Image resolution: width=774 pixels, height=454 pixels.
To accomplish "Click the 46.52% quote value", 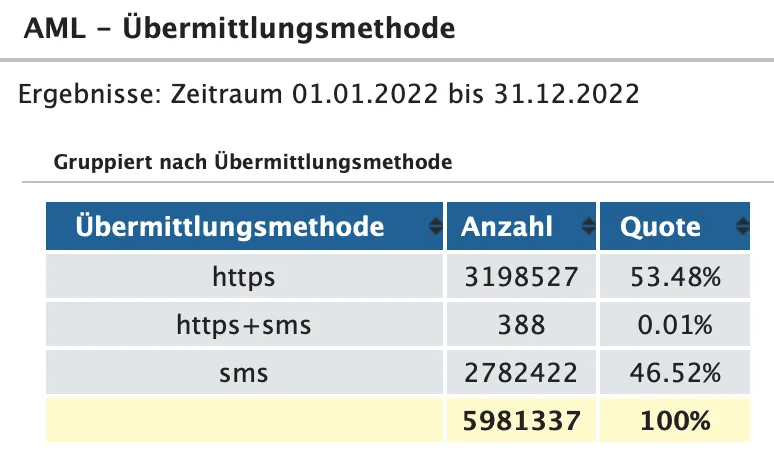I will pyautogui.click(x=674, y=373).
